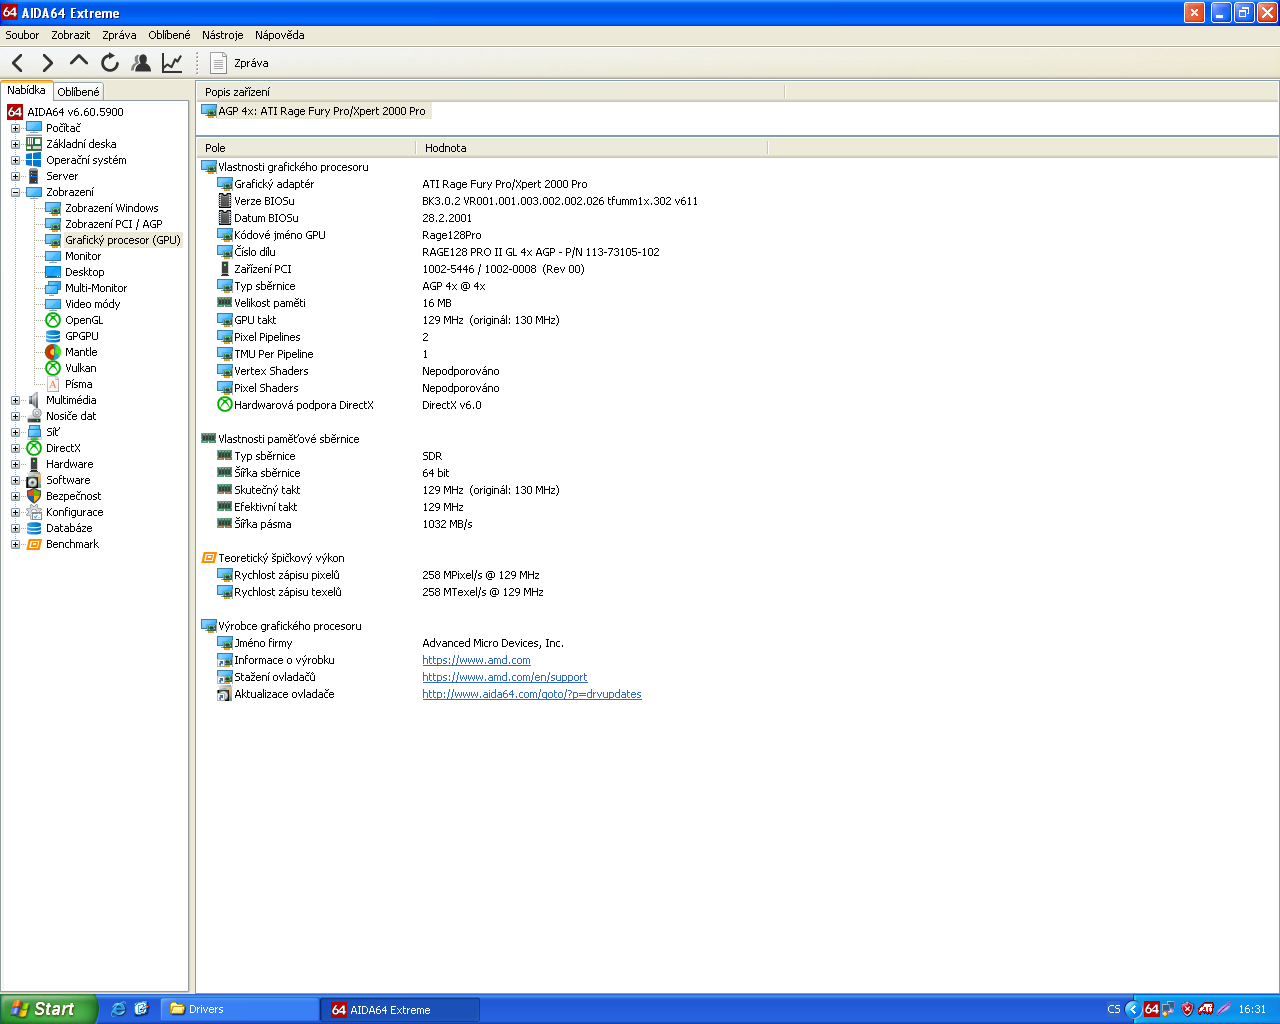
Task: Click the Windows Start button
Action: pyautogui.click(x=48, y=1009)
